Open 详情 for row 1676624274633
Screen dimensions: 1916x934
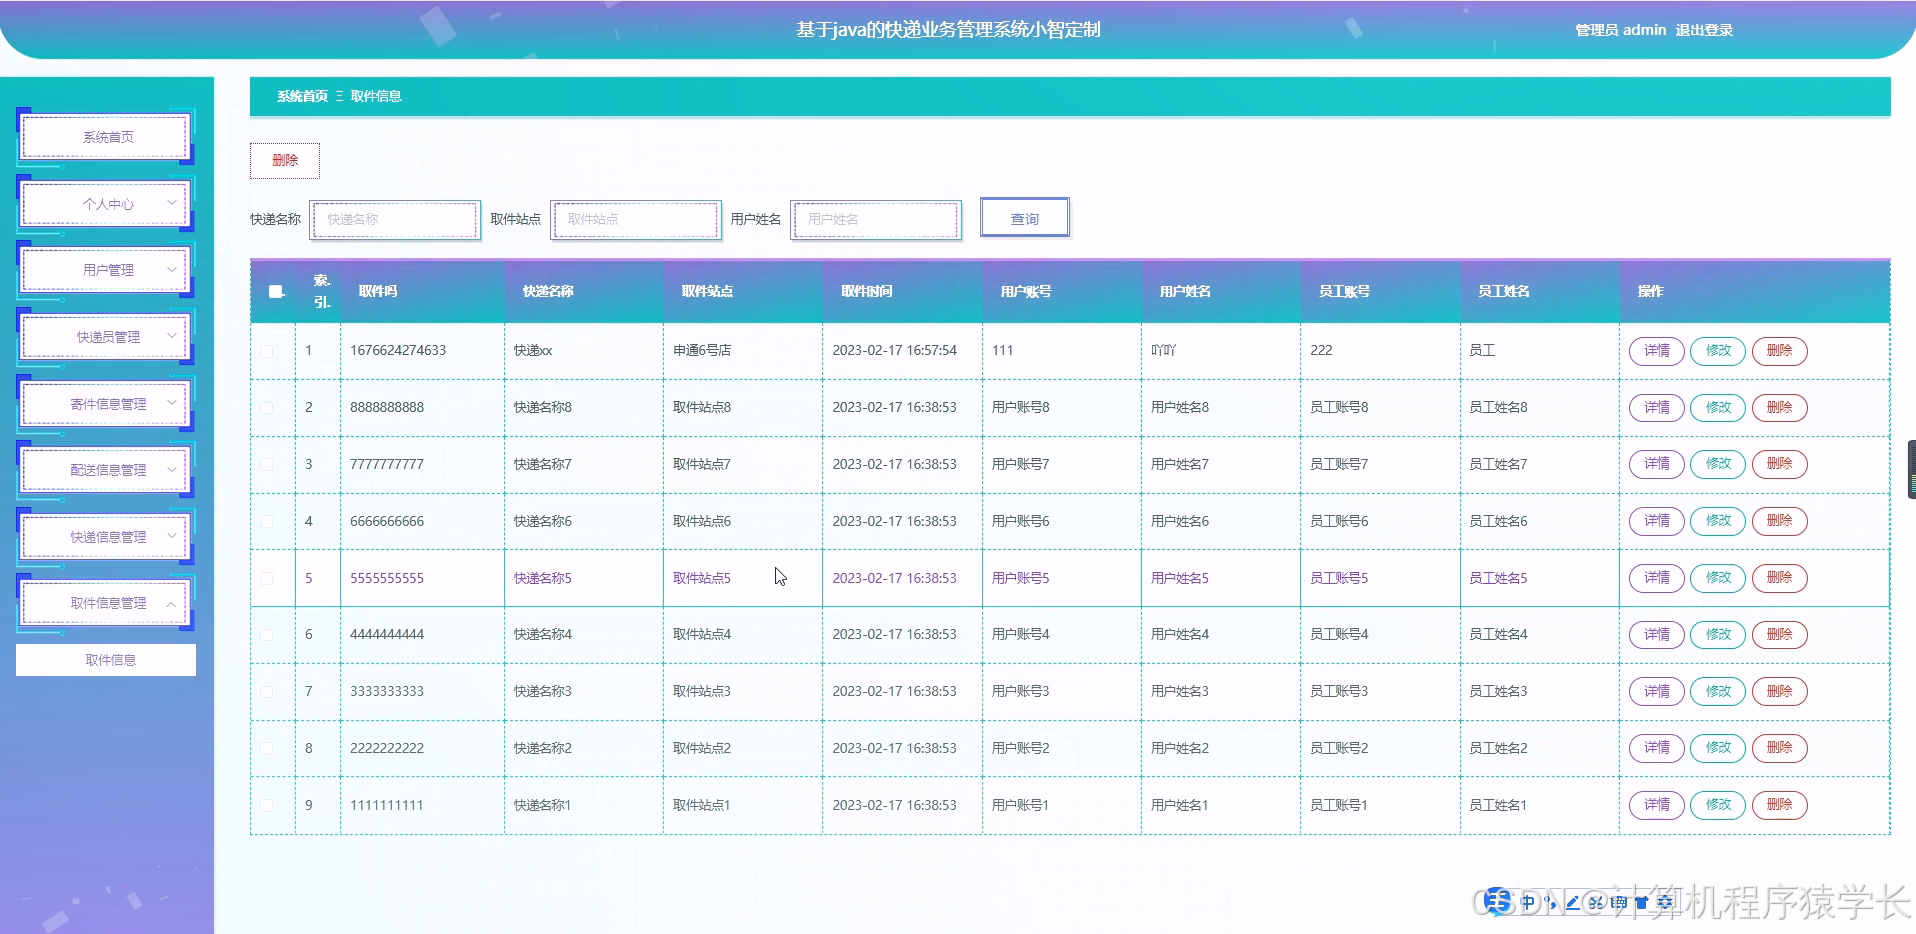coord(1657,351)
